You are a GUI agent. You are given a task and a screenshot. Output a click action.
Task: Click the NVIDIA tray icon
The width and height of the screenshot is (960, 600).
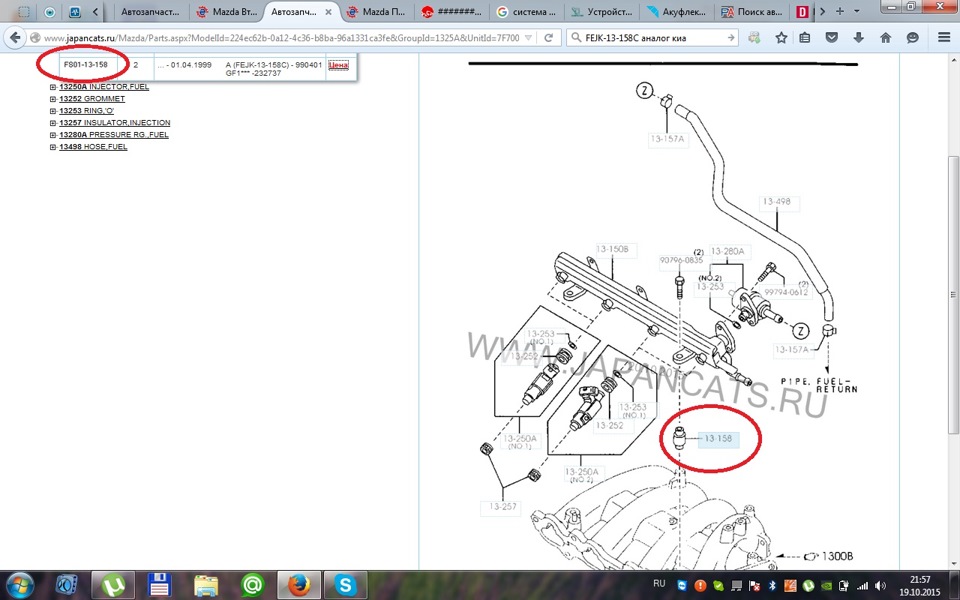[826, 585]
